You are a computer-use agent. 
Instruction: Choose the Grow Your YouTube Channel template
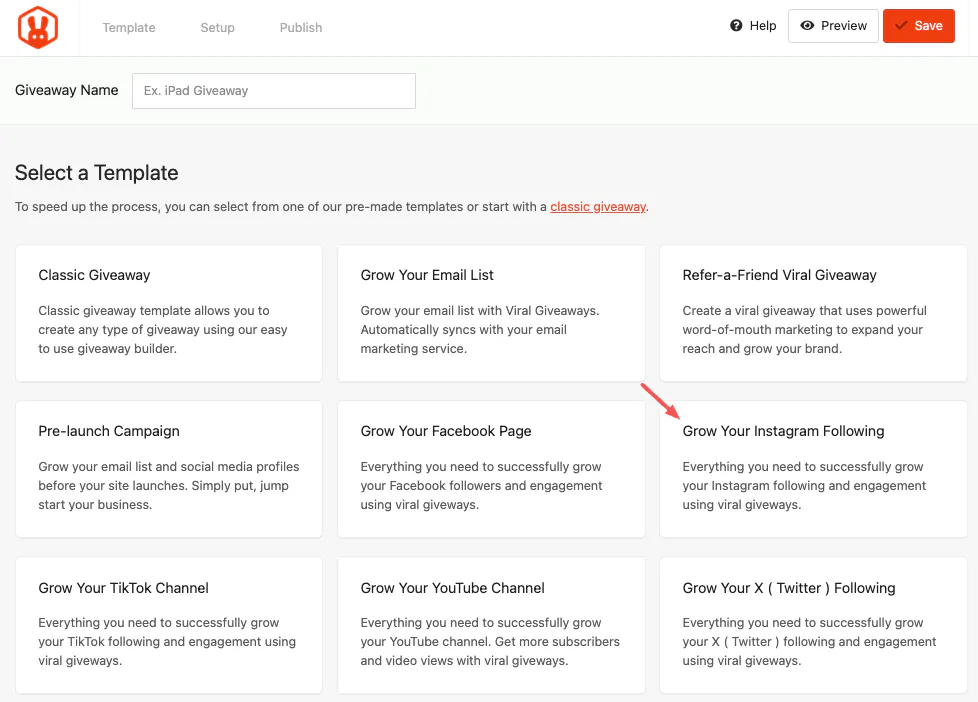click(491, 625)
